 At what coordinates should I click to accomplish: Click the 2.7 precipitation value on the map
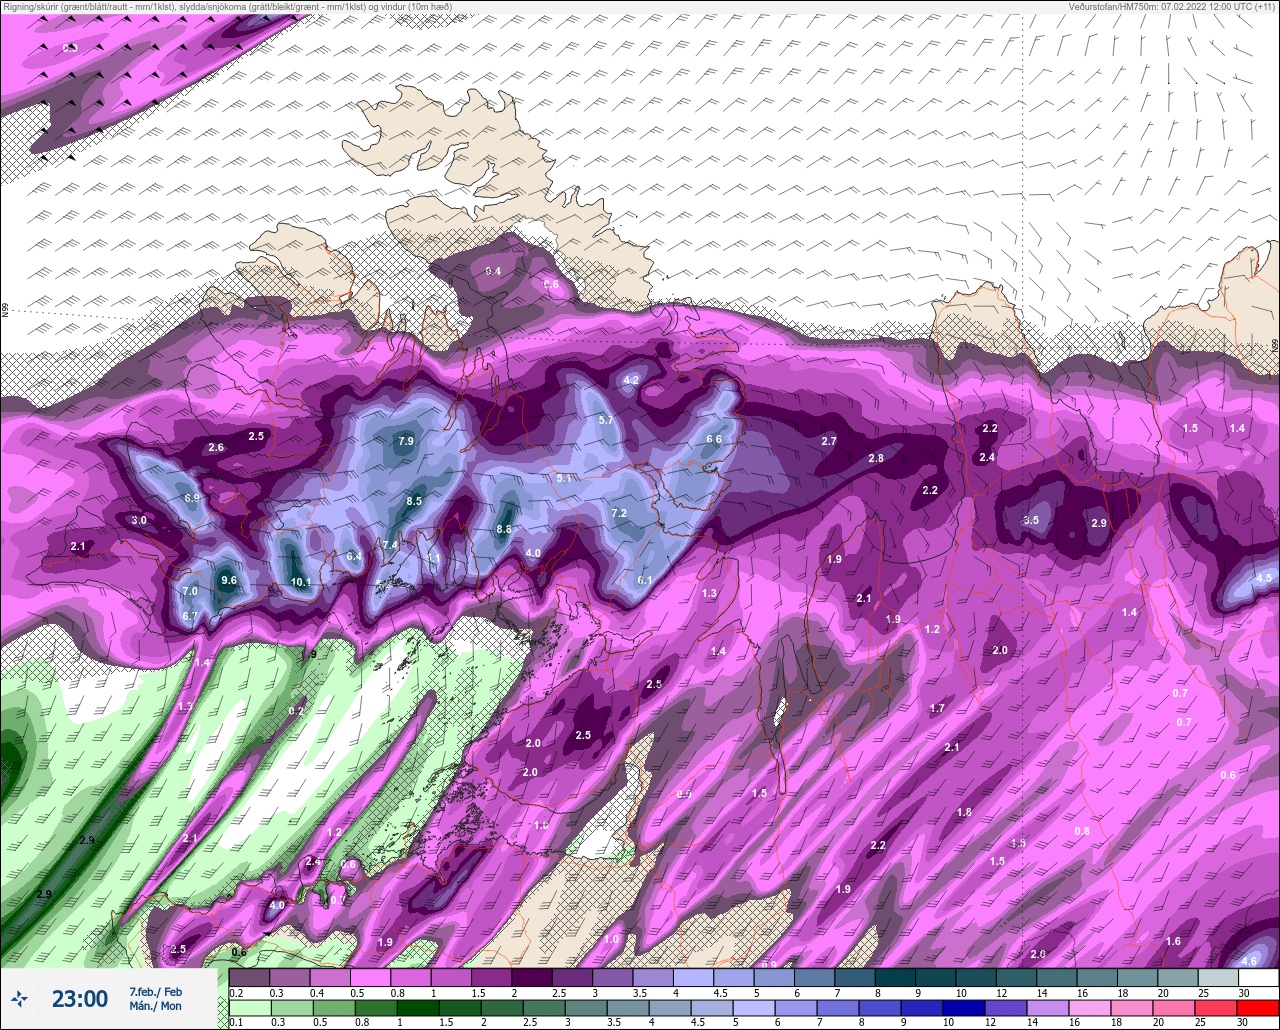click(x=829, y=441)
